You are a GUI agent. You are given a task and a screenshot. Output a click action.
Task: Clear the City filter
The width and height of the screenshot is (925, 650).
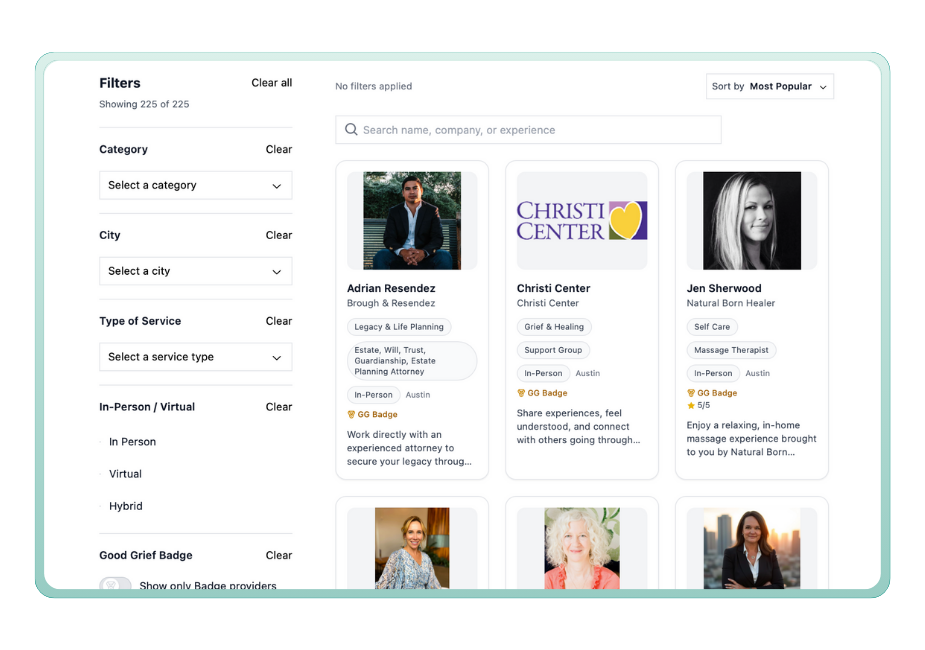(x=278, y=235)
